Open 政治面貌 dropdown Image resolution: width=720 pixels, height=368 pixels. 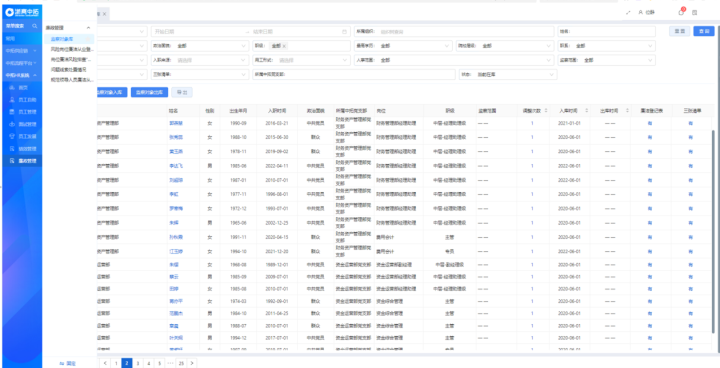[200, 46]
